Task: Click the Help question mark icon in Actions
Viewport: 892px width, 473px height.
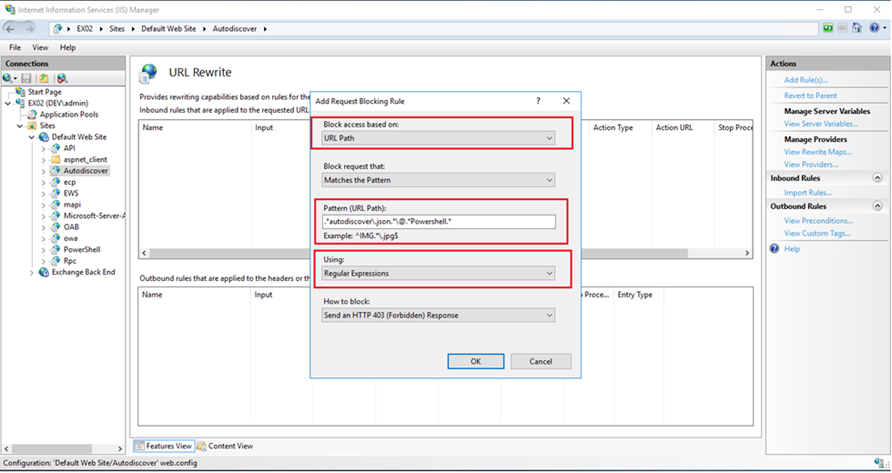Action: (x=774, y=248)
